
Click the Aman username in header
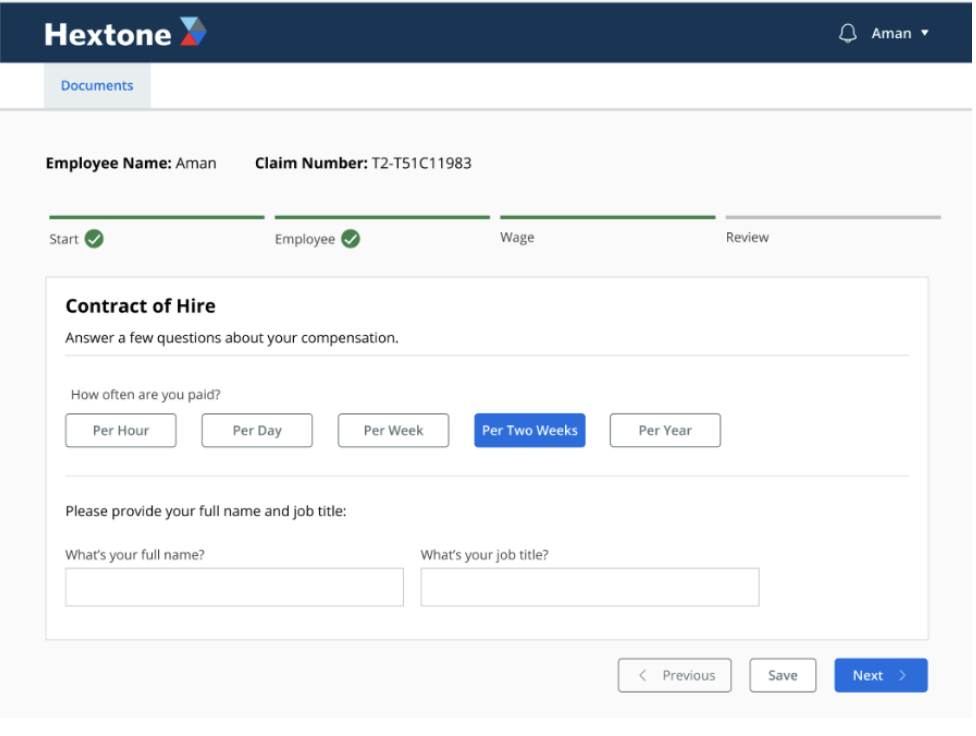tap(891, 33)
